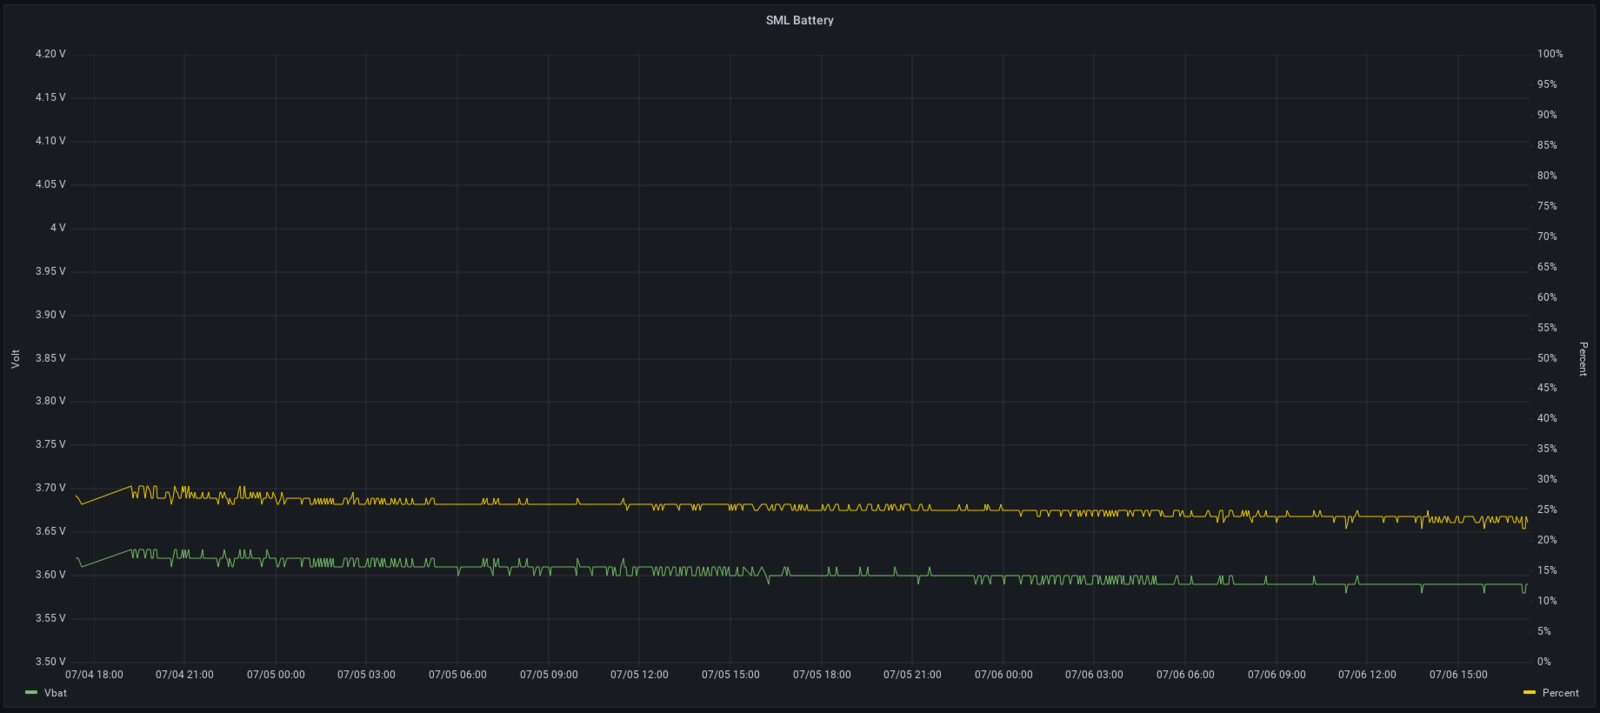
Task: Click the 3.85 V axis label
Action: [x=50, y=358]
